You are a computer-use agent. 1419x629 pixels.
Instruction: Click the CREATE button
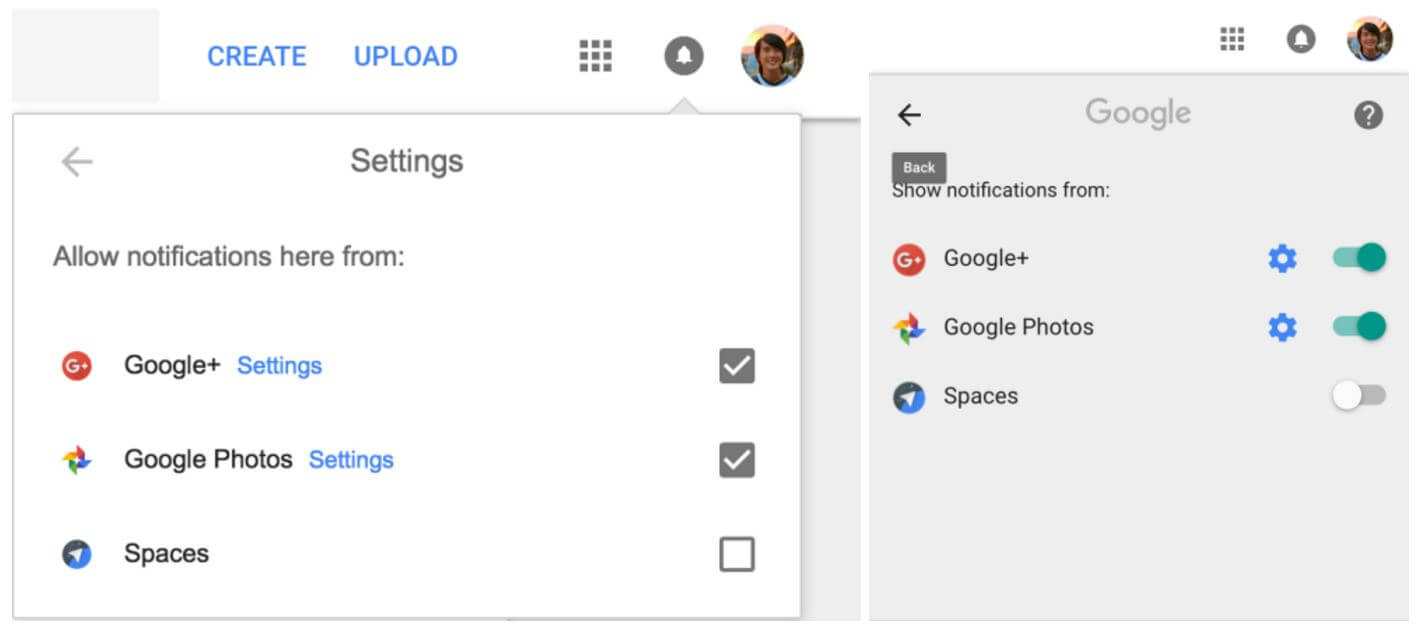(257, 56)
